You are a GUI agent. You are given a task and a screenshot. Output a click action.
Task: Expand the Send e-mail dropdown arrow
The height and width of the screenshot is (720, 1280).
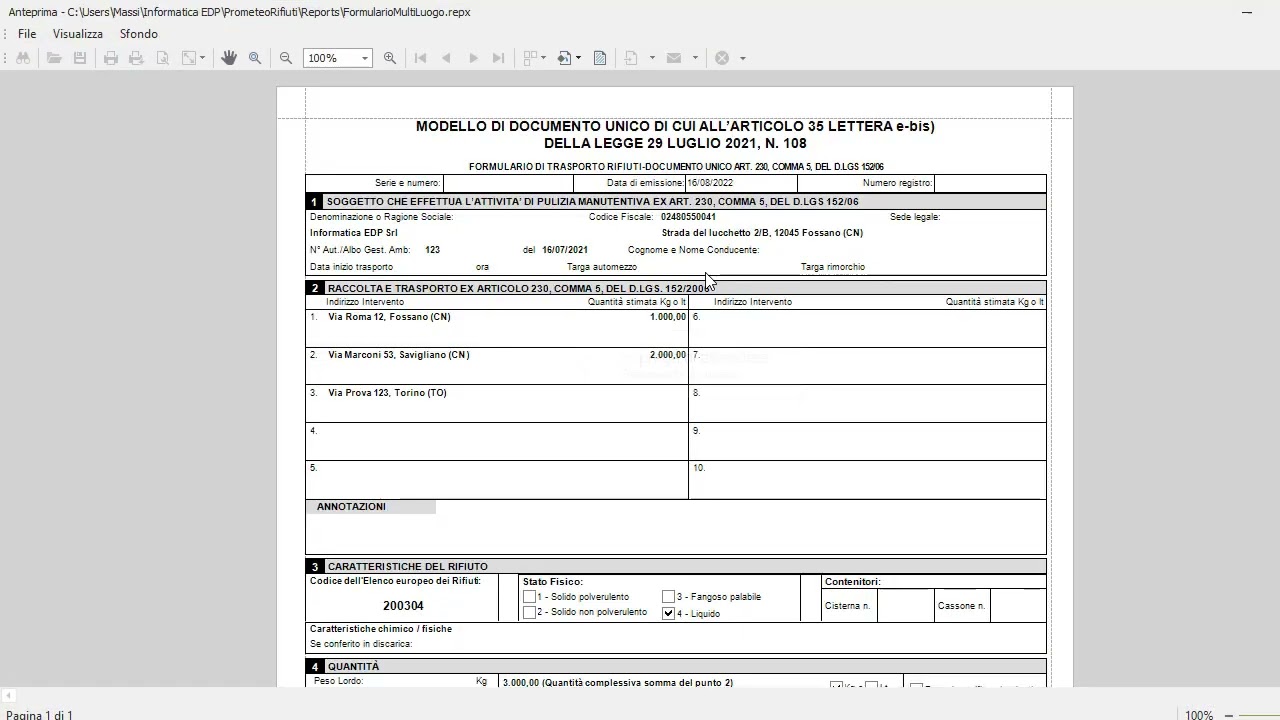(695, 58)
